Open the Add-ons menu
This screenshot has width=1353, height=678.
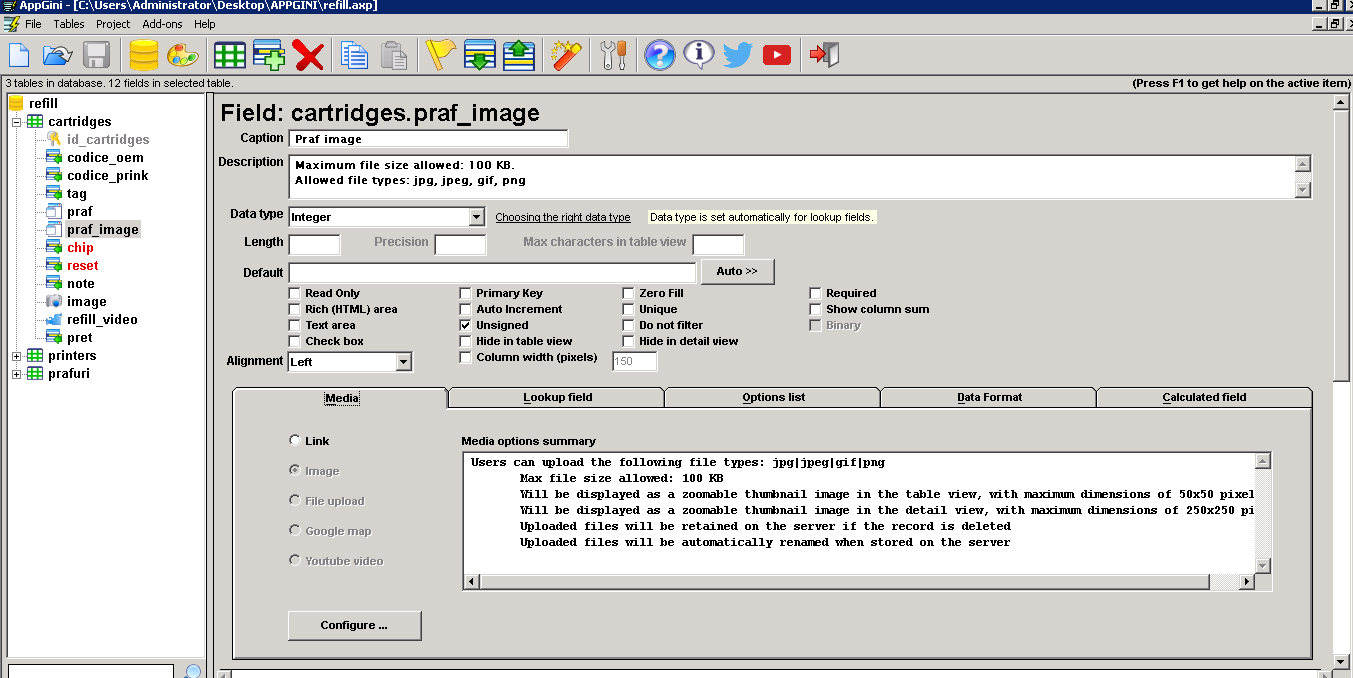pos(163,24)
